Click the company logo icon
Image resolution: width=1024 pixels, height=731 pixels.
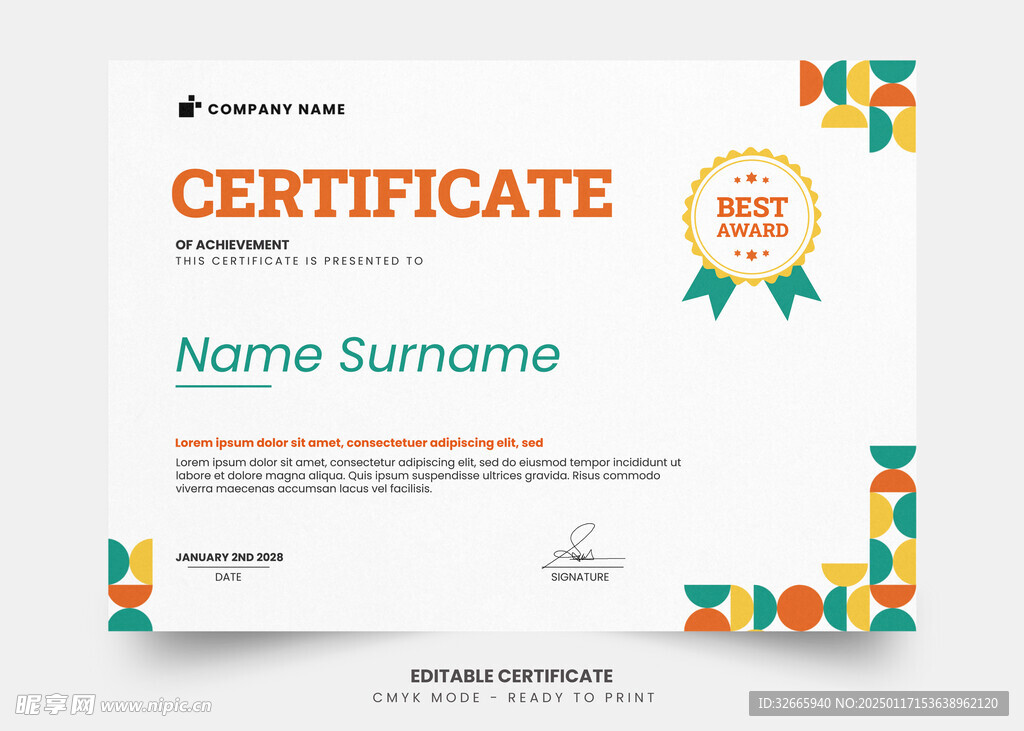[190, 107]
